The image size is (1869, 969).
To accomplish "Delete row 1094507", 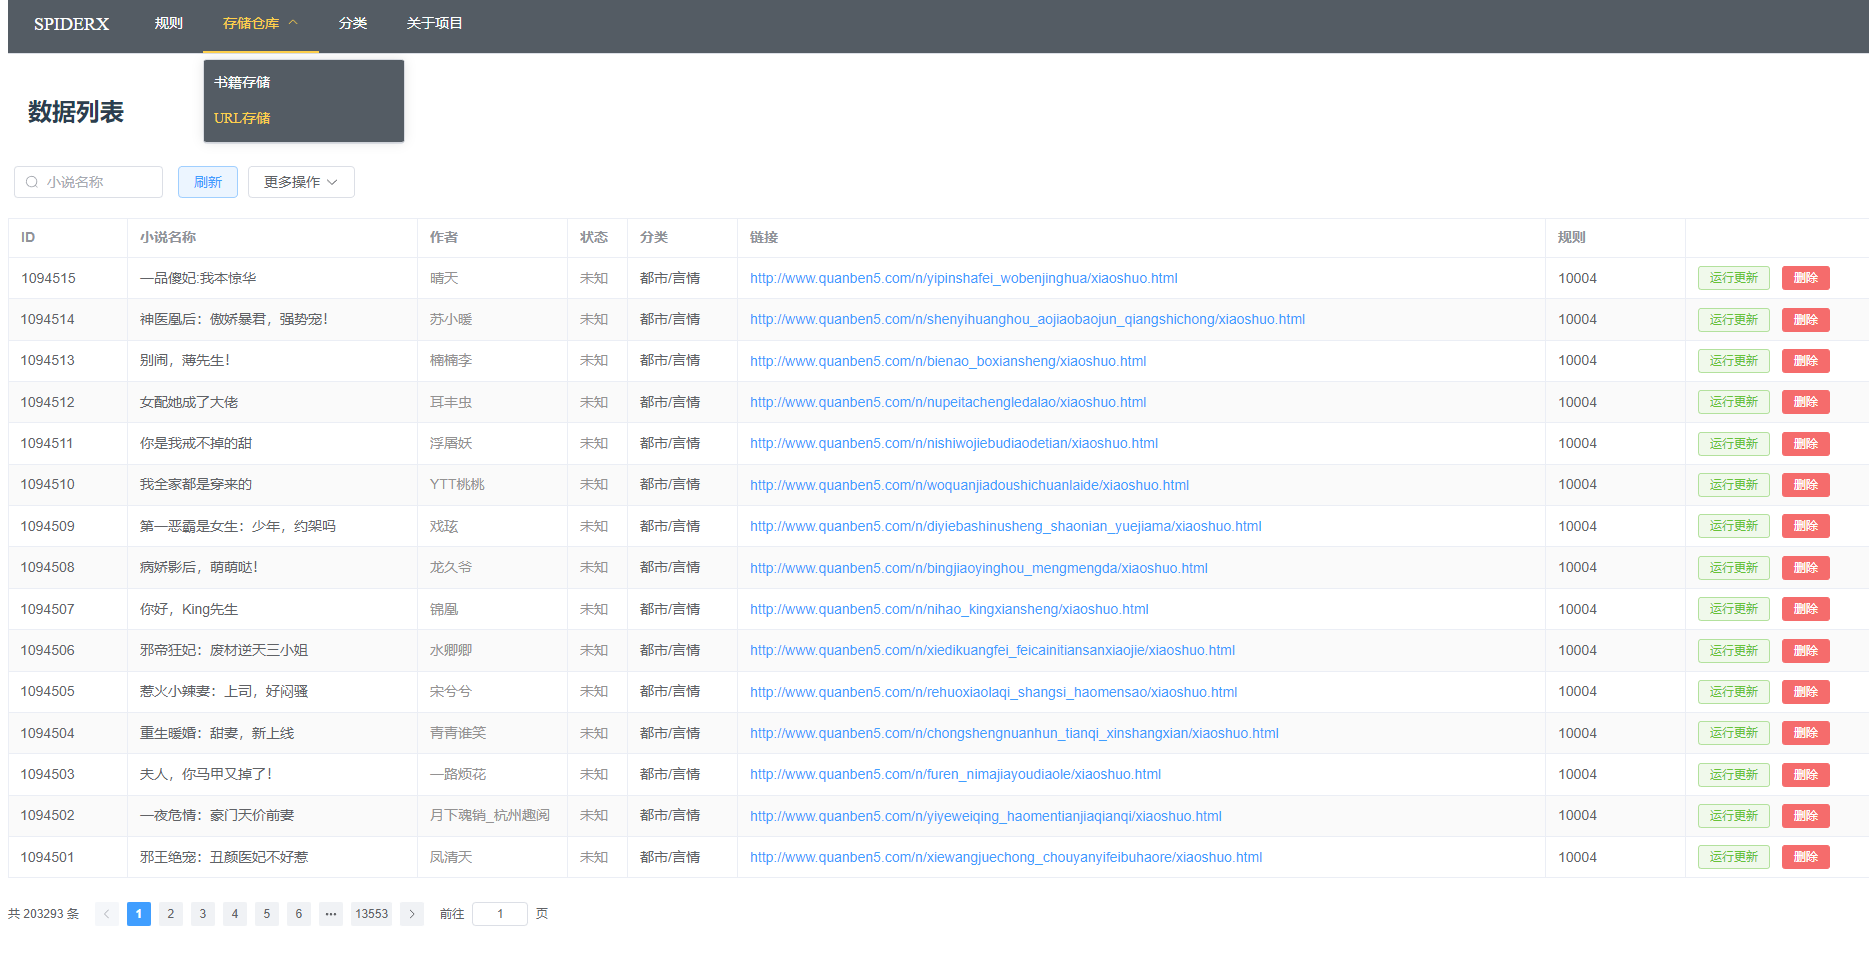I will (x=1806, y=609).
